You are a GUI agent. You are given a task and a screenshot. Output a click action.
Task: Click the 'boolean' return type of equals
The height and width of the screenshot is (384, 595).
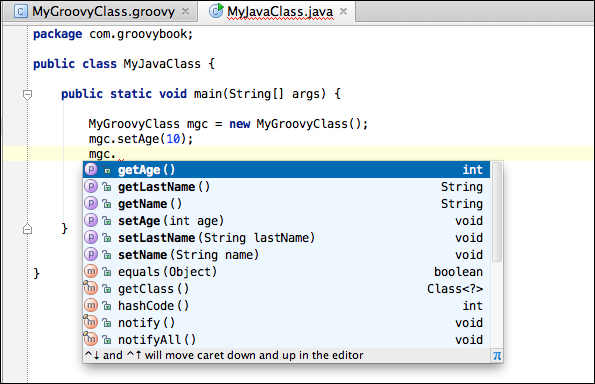click(458, 272)
